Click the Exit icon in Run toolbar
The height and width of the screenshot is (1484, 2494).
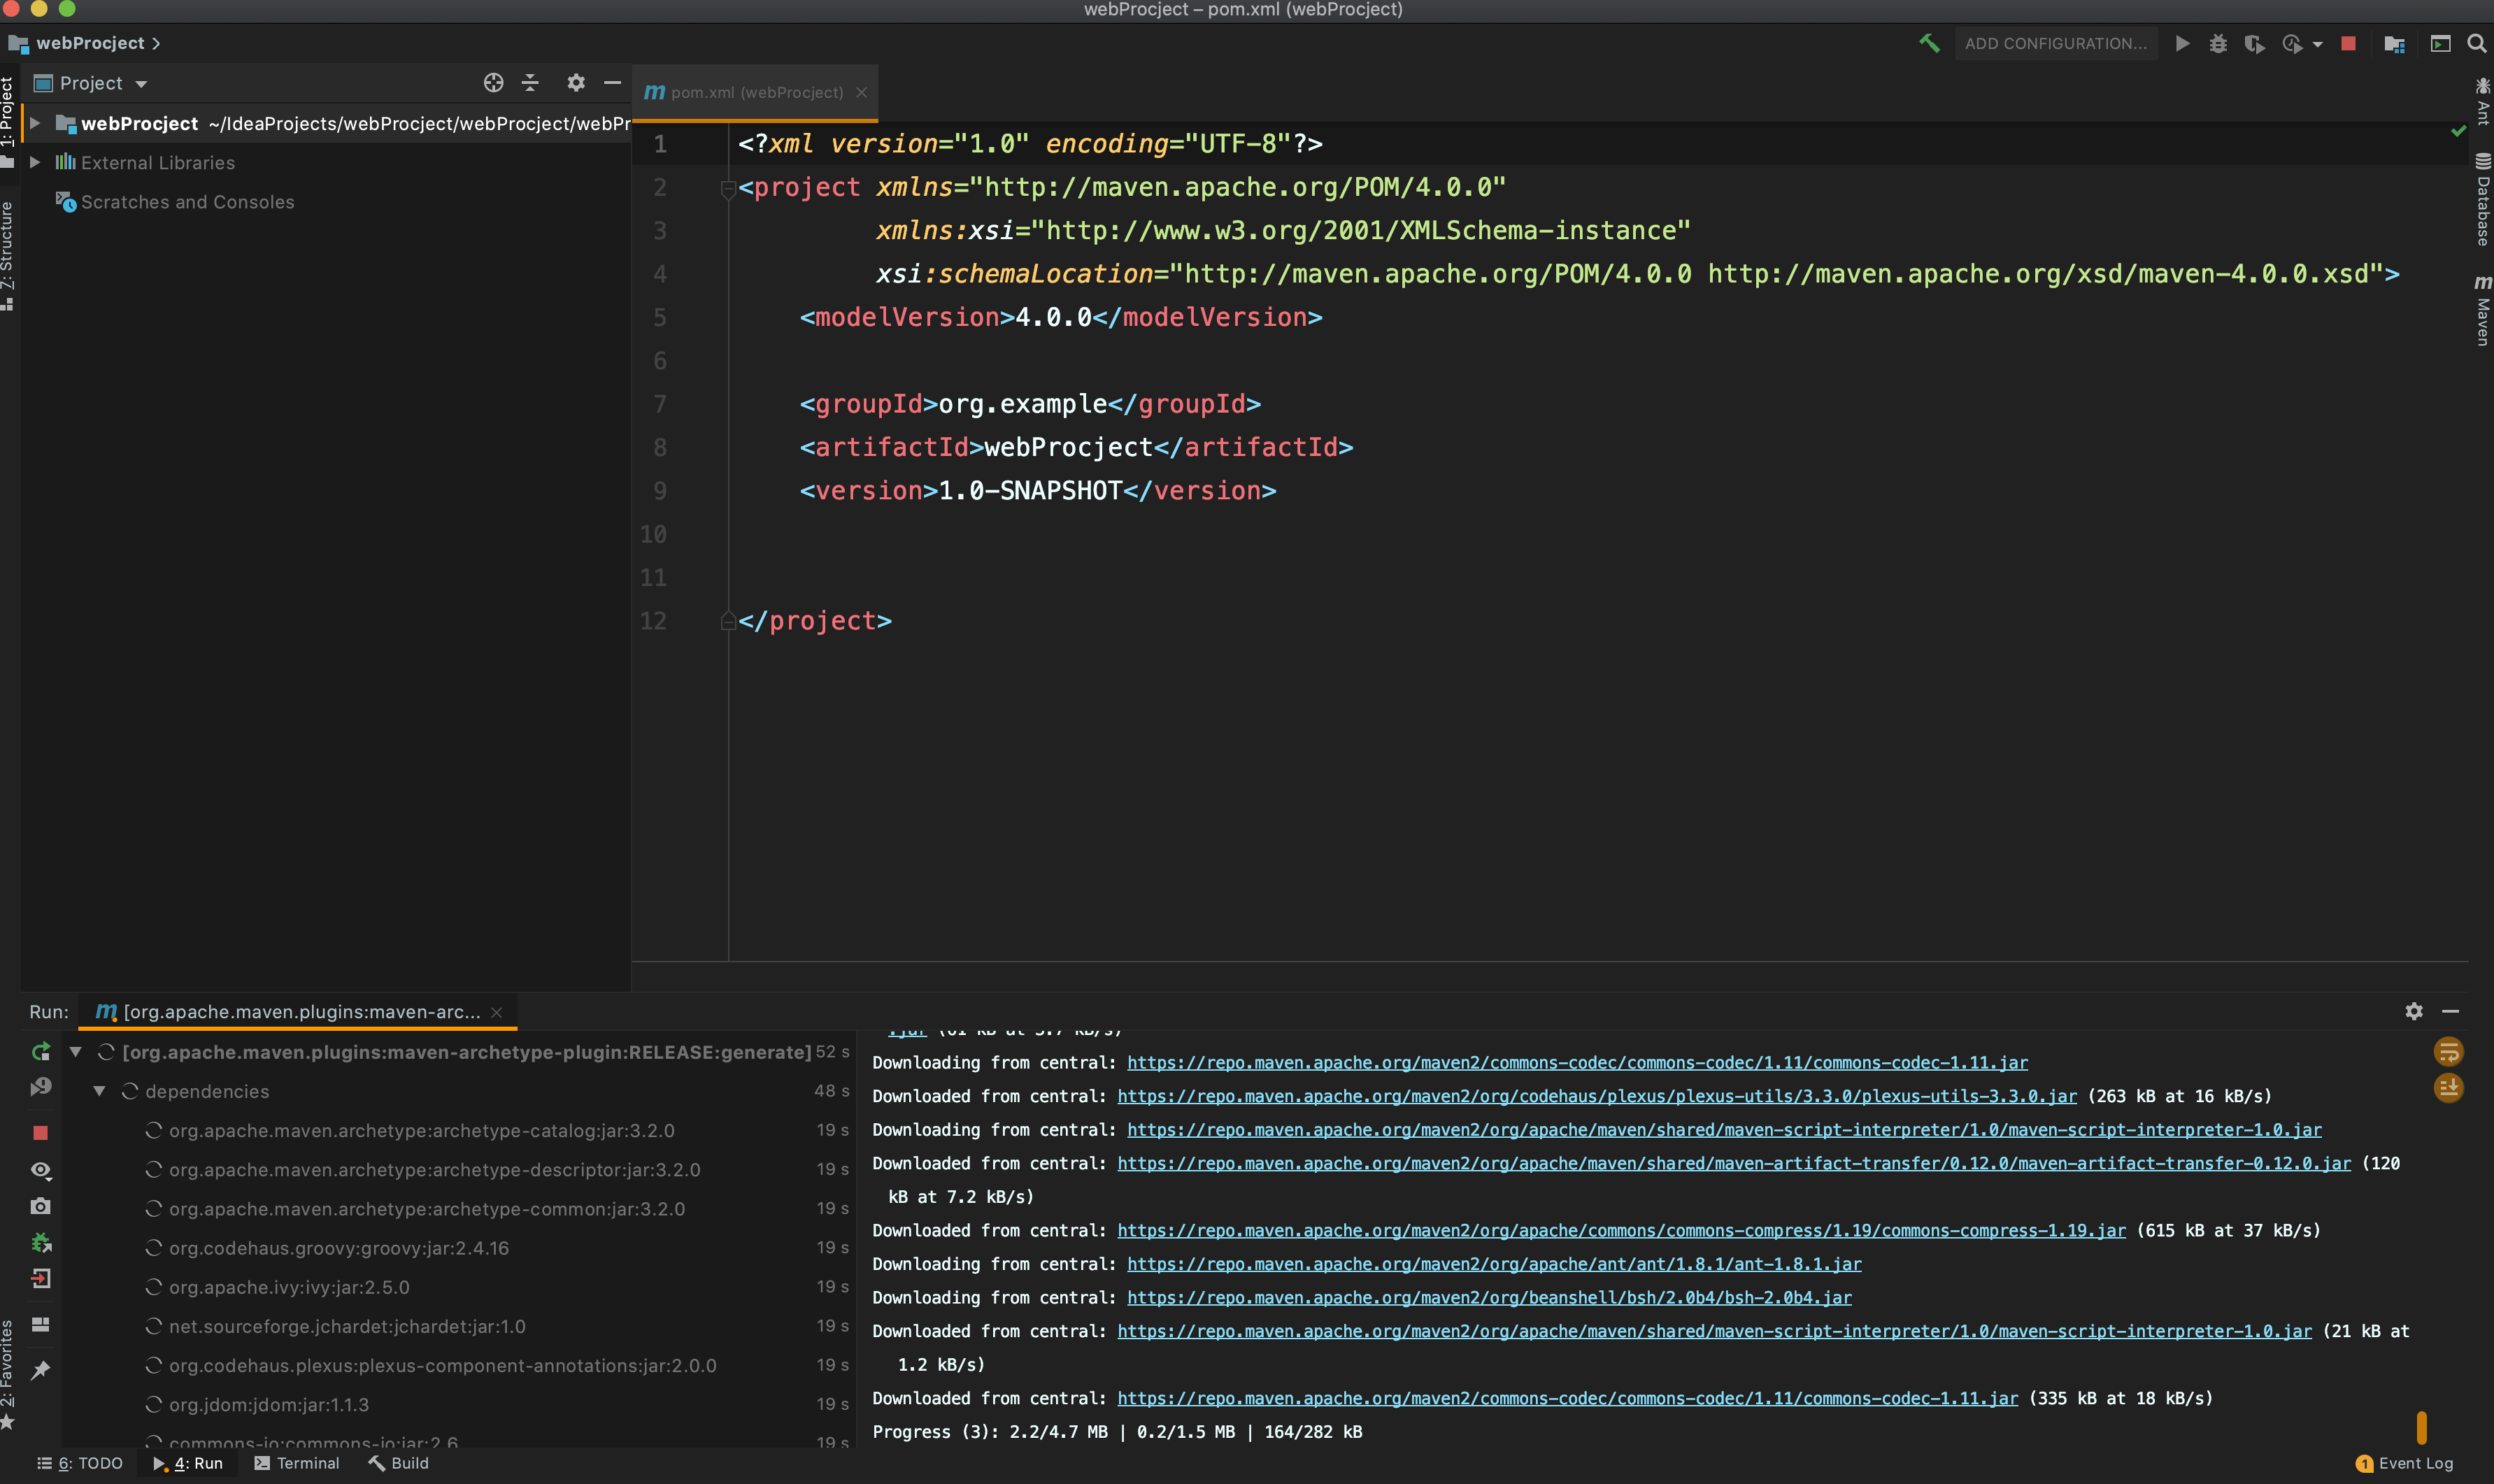pos(41,1279)
